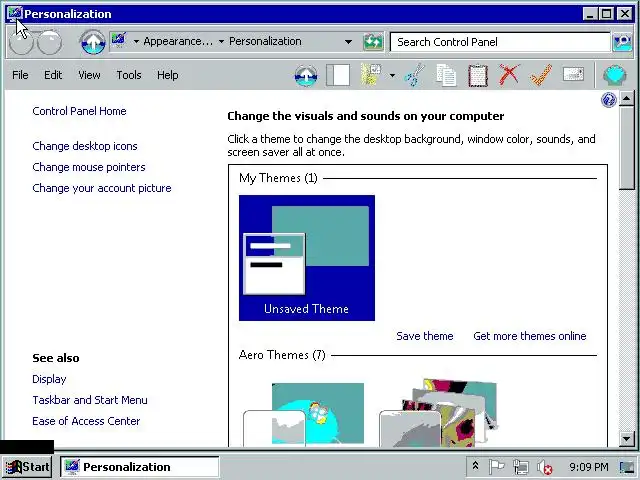The height and width of the screenshot is (480, 640).
Task: Select the second Aero theme with stacked pictures
Action: pyautogui.click(x=438, y=413)
